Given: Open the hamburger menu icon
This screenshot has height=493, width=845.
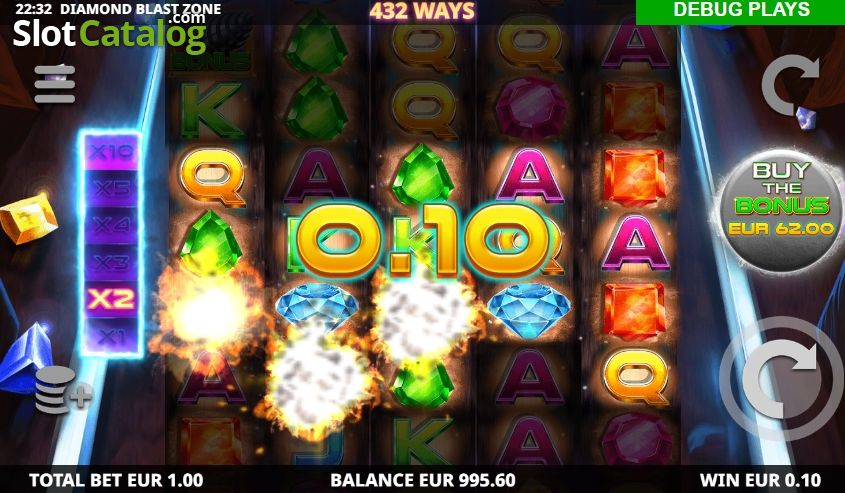Looking at the screenshot, I should click(x=54, y=84).
